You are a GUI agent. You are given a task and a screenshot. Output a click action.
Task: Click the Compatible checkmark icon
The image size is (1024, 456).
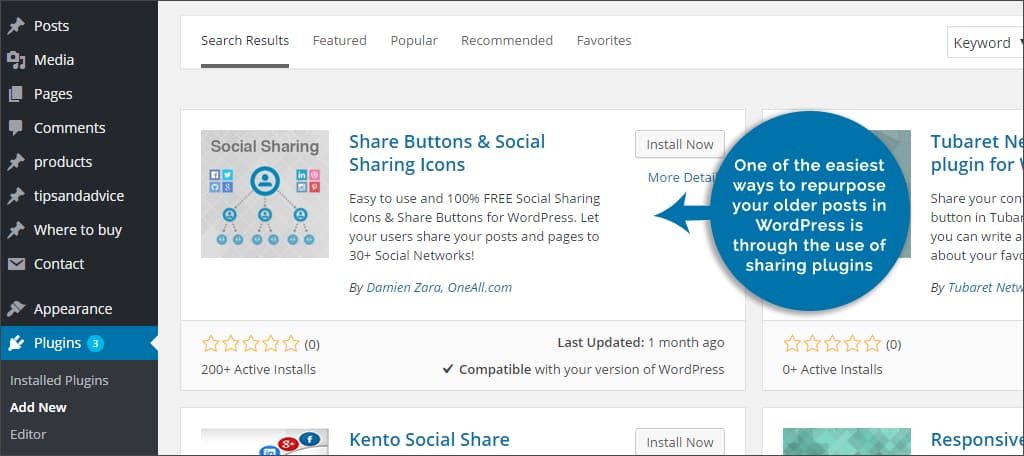point(448,369)
